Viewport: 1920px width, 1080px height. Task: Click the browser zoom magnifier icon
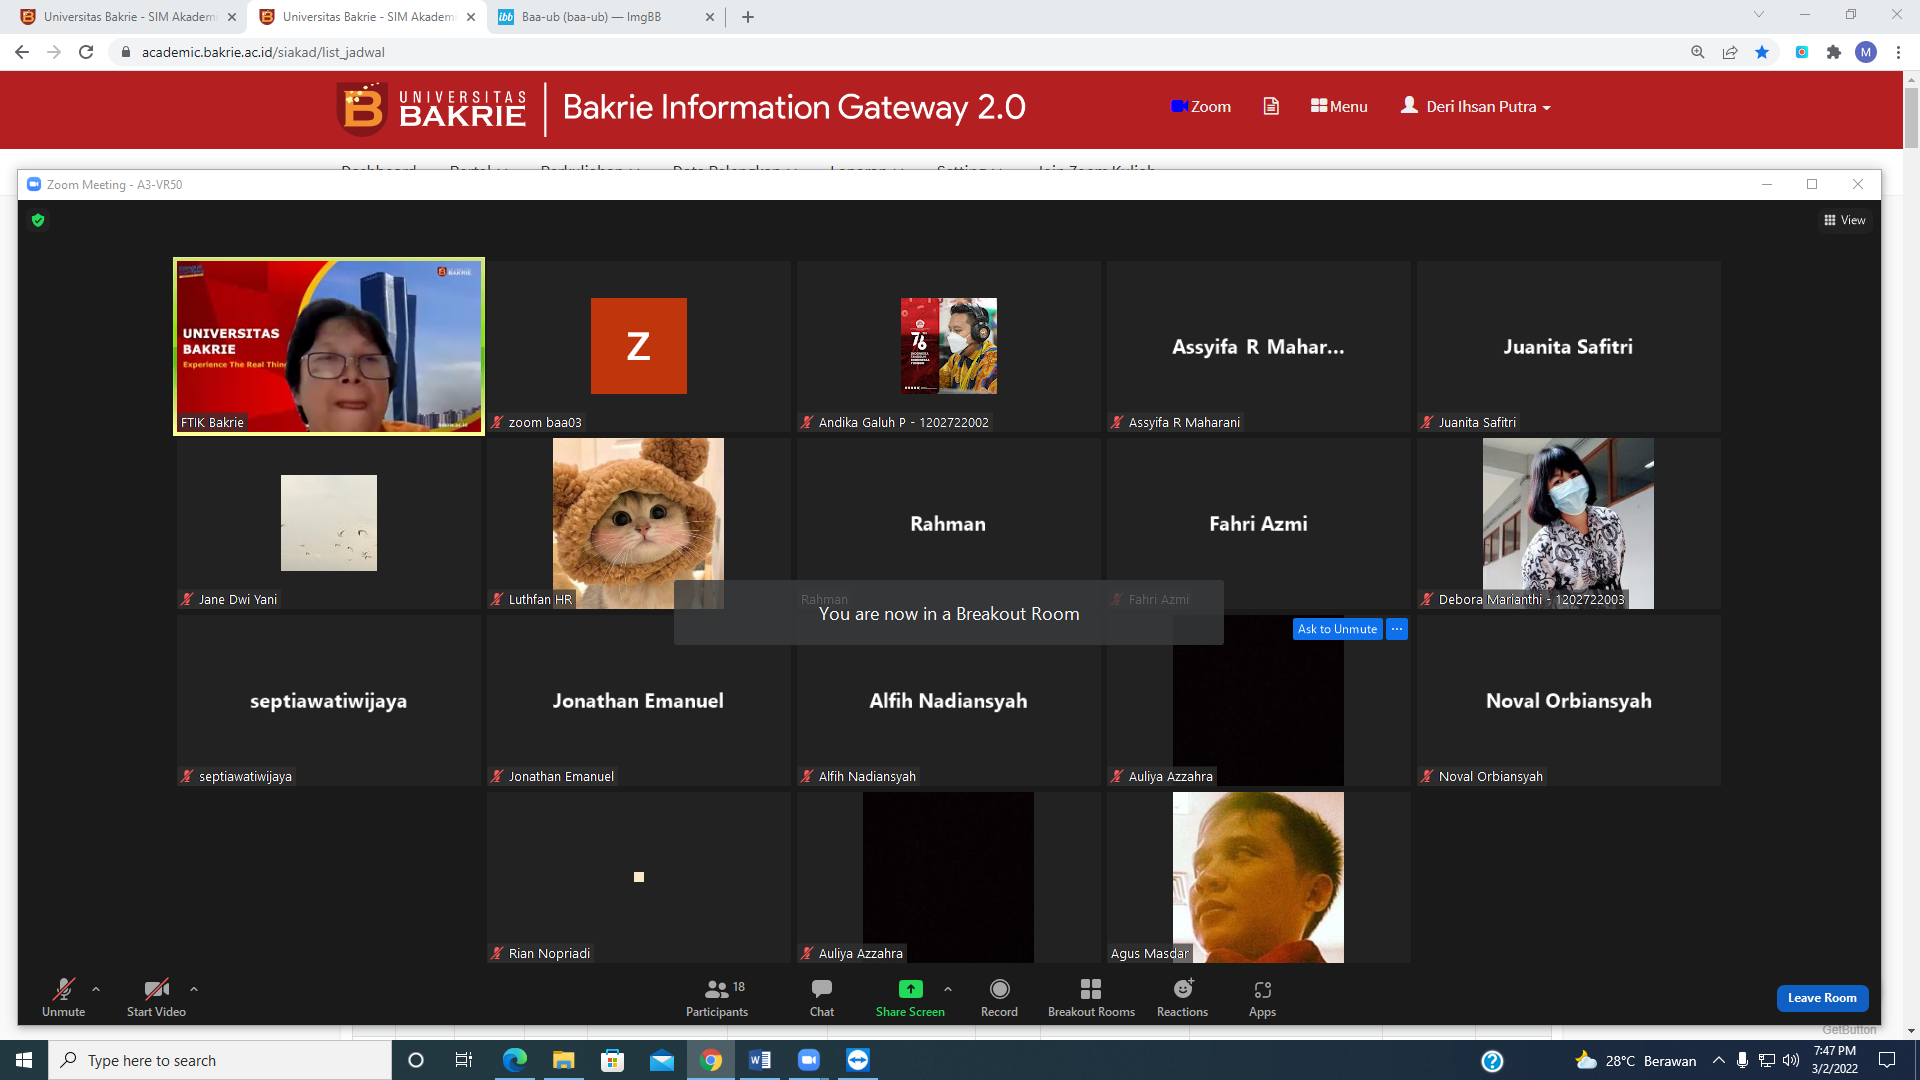pyautogui.click(x=1698, y=52)
